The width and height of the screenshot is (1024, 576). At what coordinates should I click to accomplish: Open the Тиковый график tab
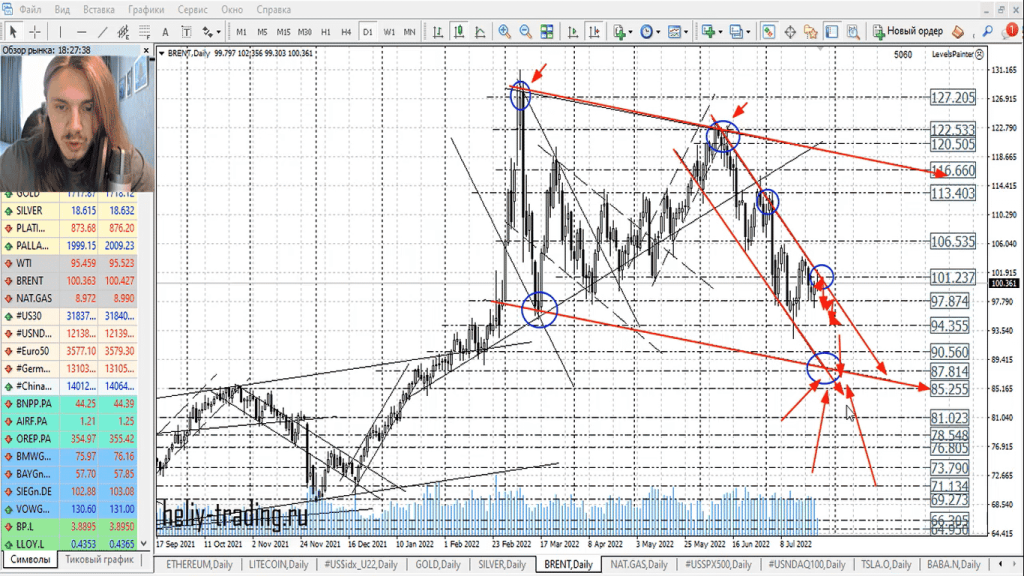98,561
